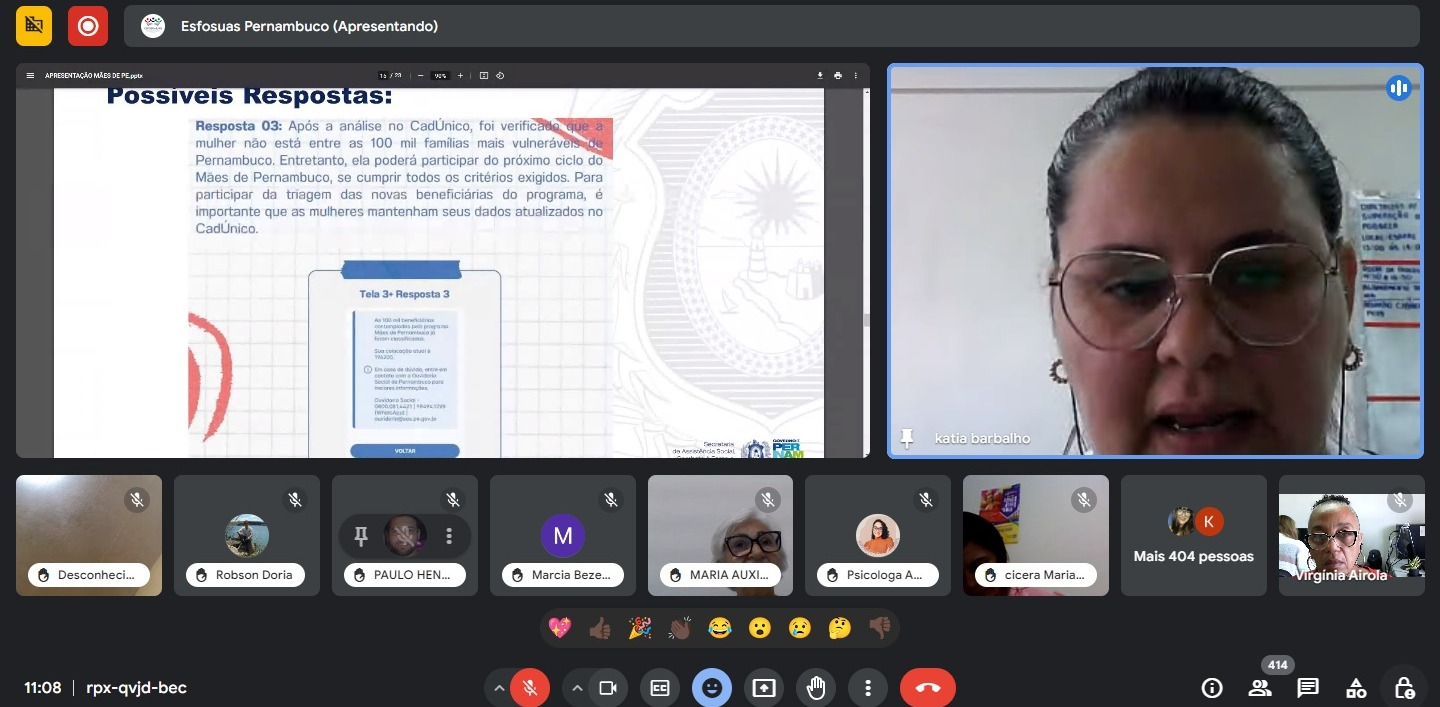The image size is (1440, 707).
Task: Raise your hand in the meeting
Action: [816, 688]
